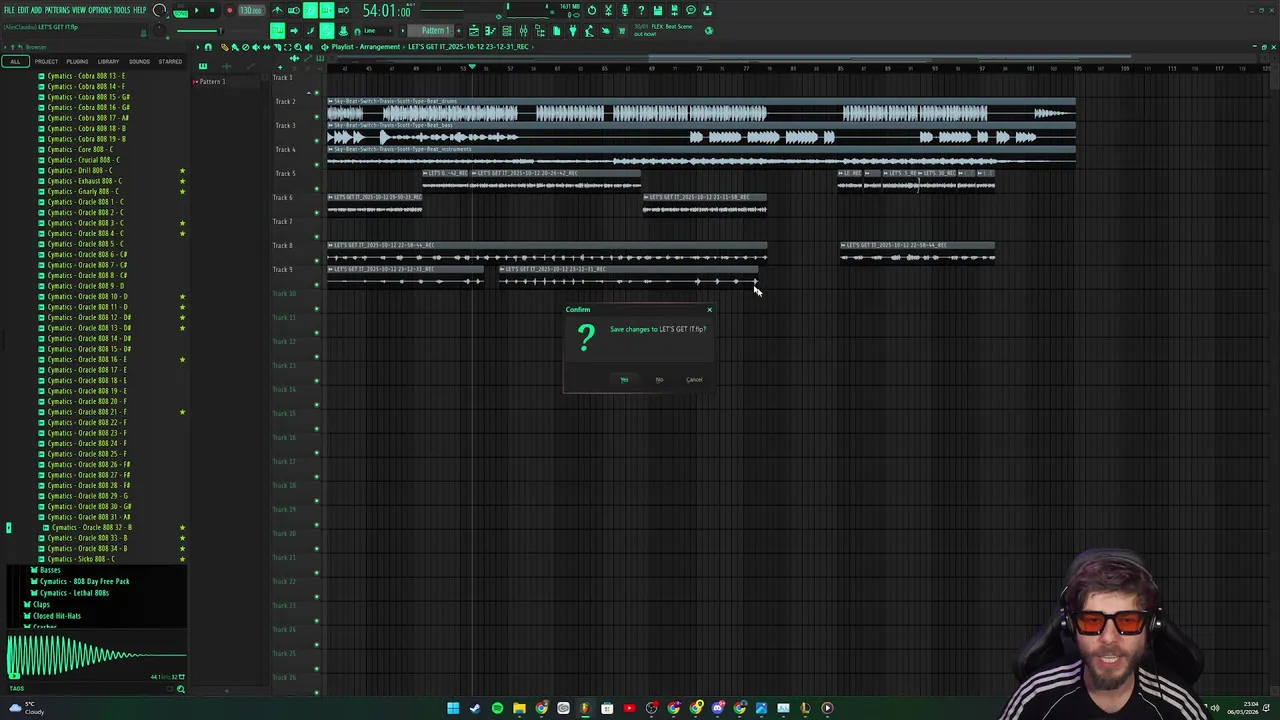Mute Track 8 with its green dot
Screen dimensions: 1280x720
pyautogui.click(x=317, y=261)
